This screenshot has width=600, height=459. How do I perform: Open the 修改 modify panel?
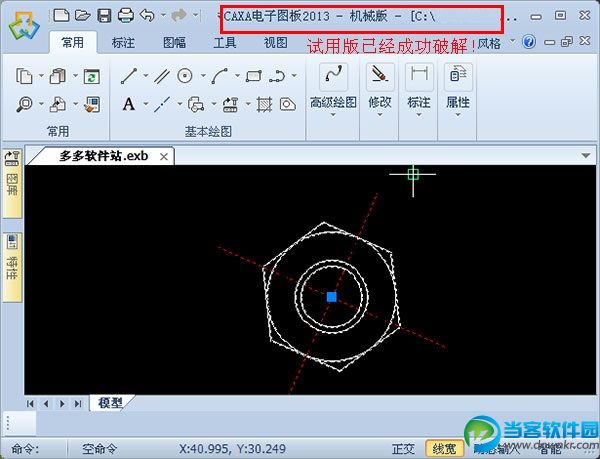coord(380,91)
